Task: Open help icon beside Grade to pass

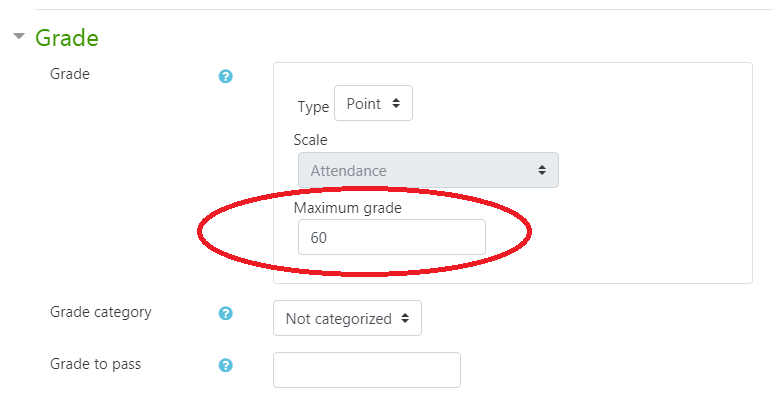Action: pos(225,365)
